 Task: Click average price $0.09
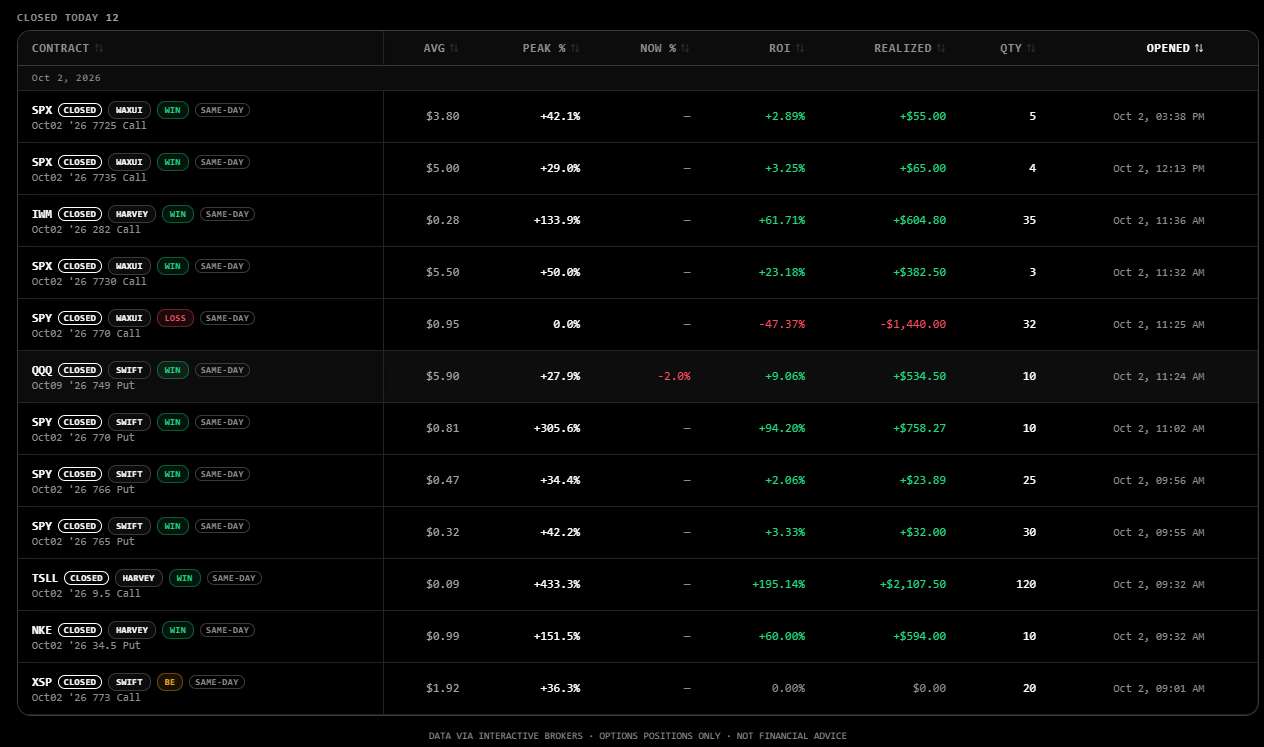(x=443, y=584)
